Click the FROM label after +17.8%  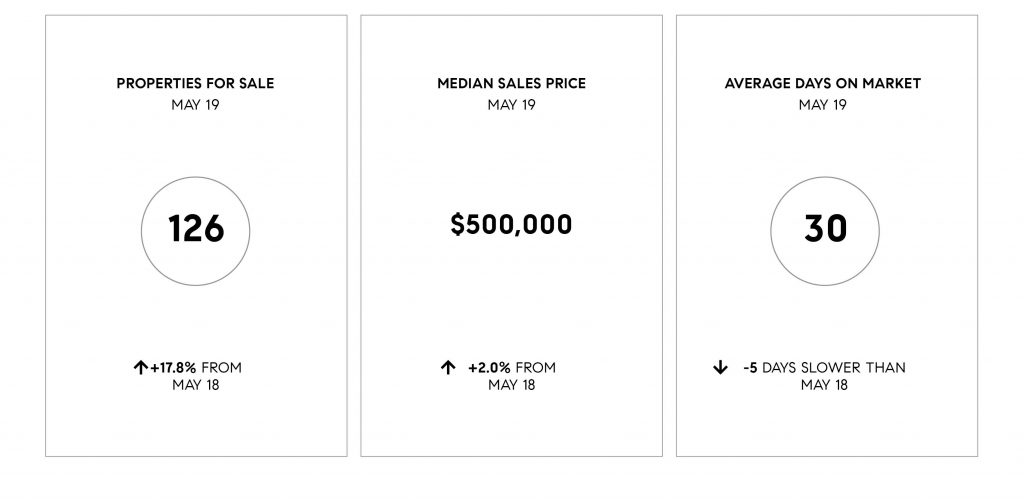[221, 368]
